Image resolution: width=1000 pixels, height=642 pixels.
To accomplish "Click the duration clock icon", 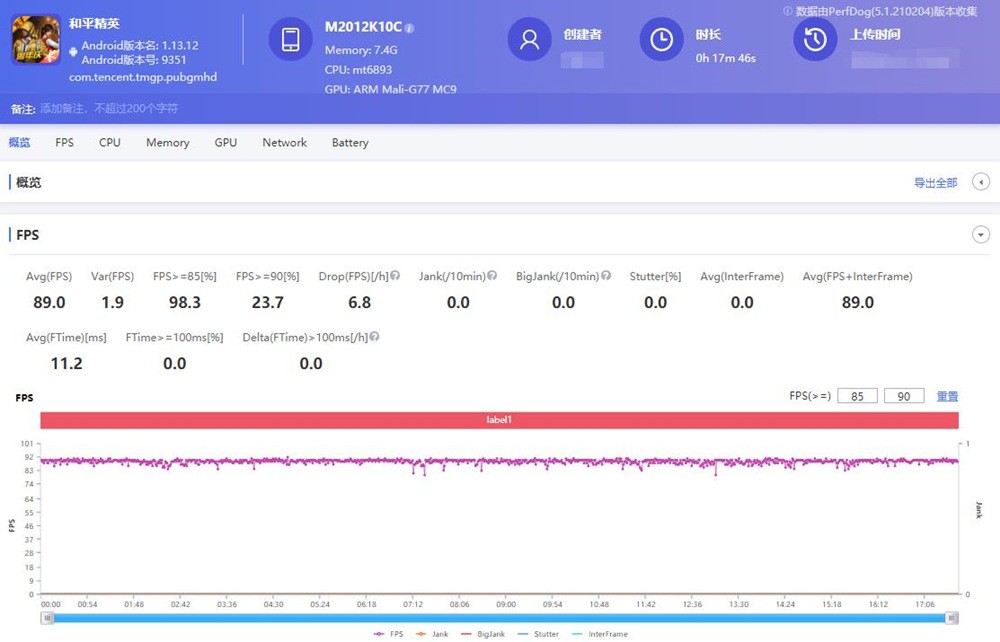I will click(661, 40).
